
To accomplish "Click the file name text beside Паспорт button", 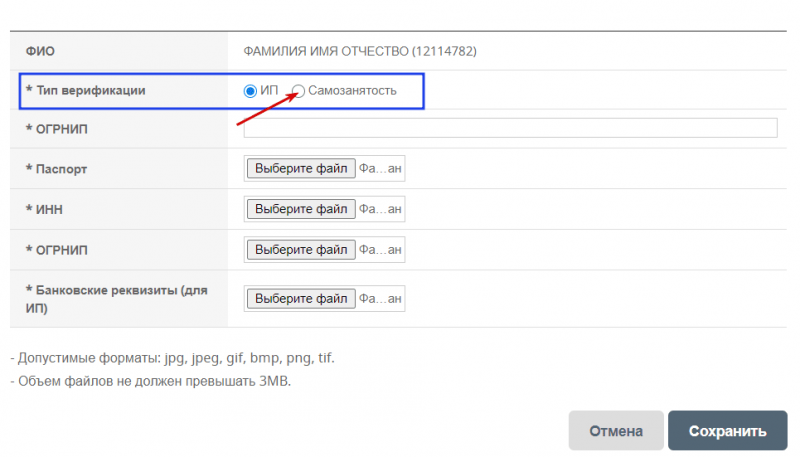I will [x=380, y=169].
